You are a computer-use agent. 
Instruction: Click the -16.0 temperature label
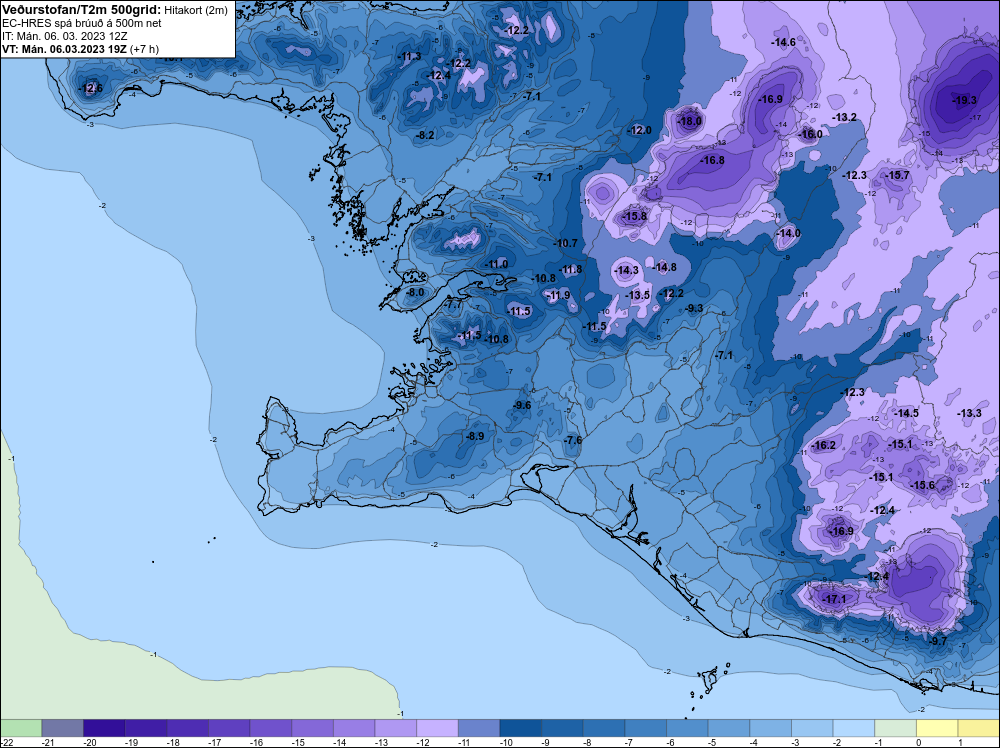tap(811, 134)
